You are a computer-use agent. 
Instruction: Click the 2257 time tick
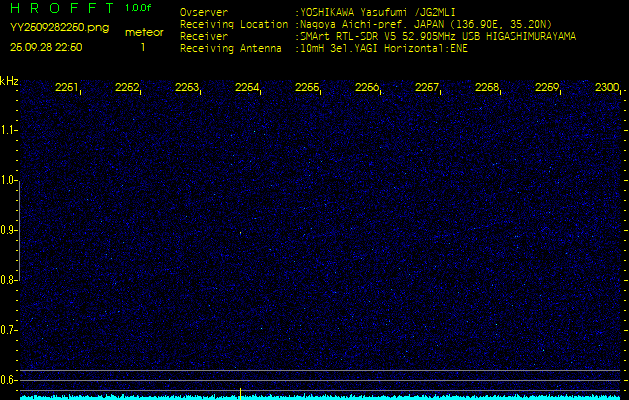click(427, 88)
